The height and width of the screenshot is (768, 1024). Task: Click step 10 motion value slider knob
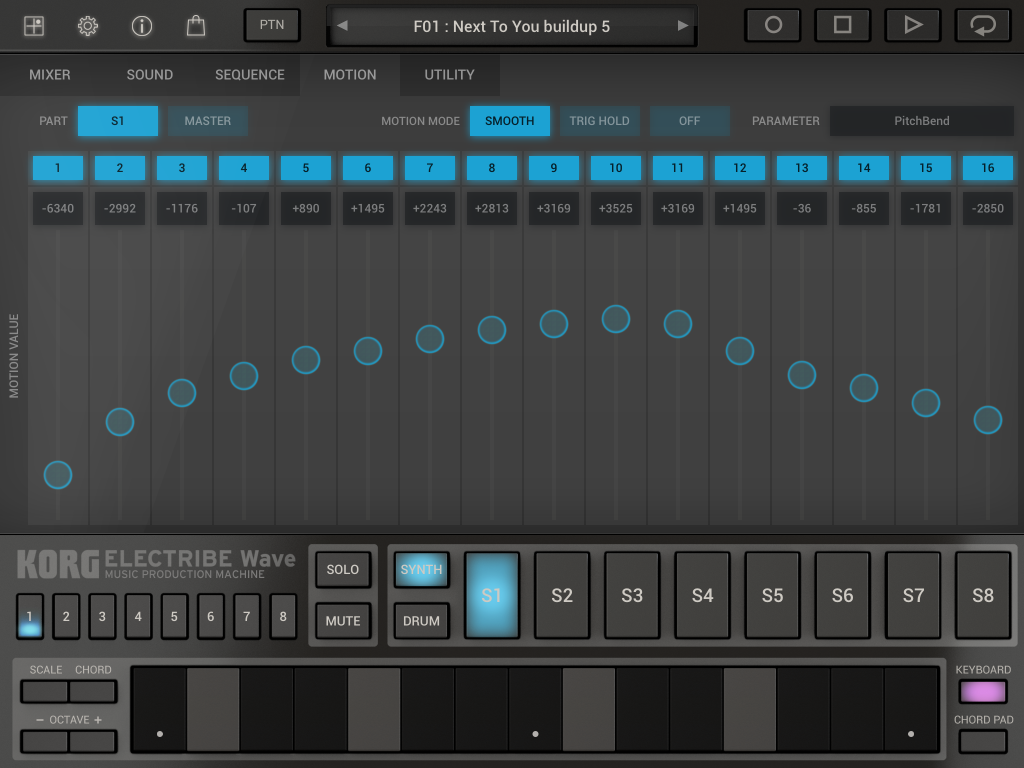pos(616,319)
